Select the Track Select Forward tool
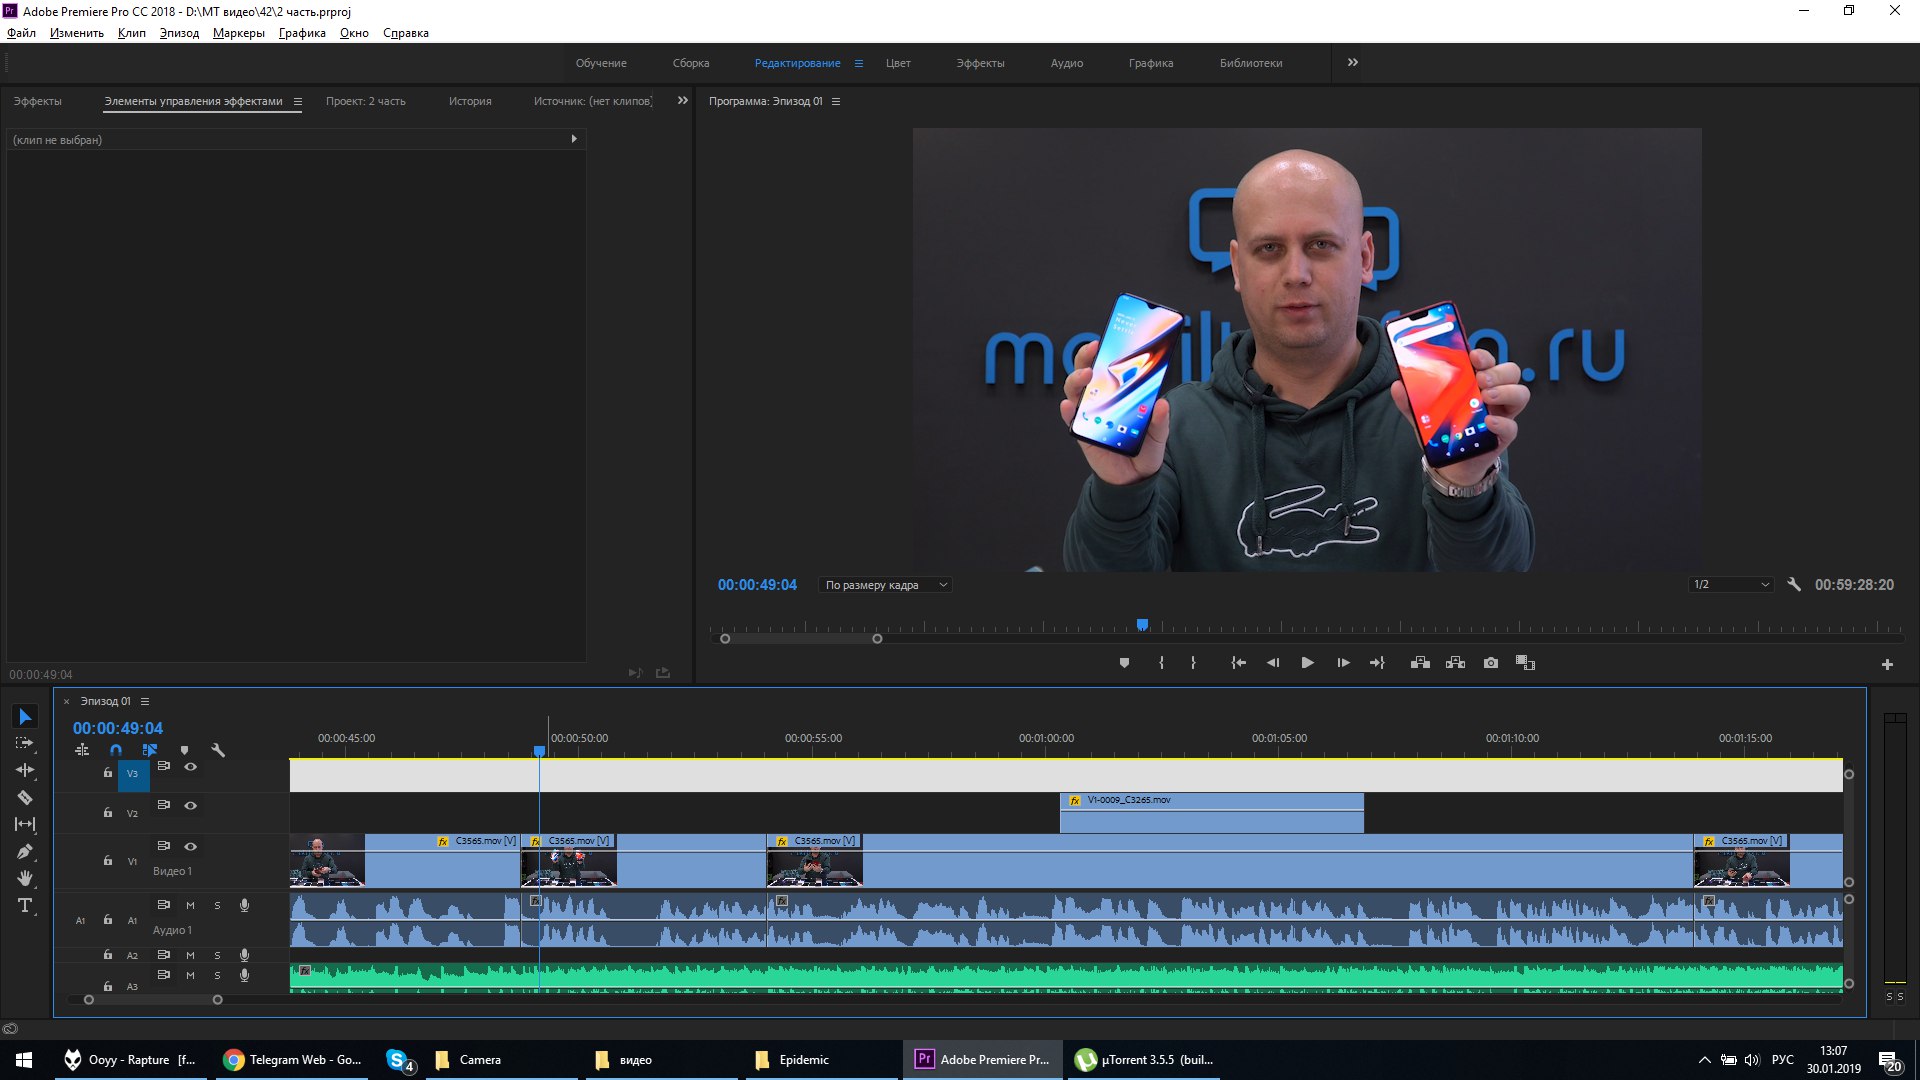Viewport: 1920px width, 1080px height. (x=25, y=744)
